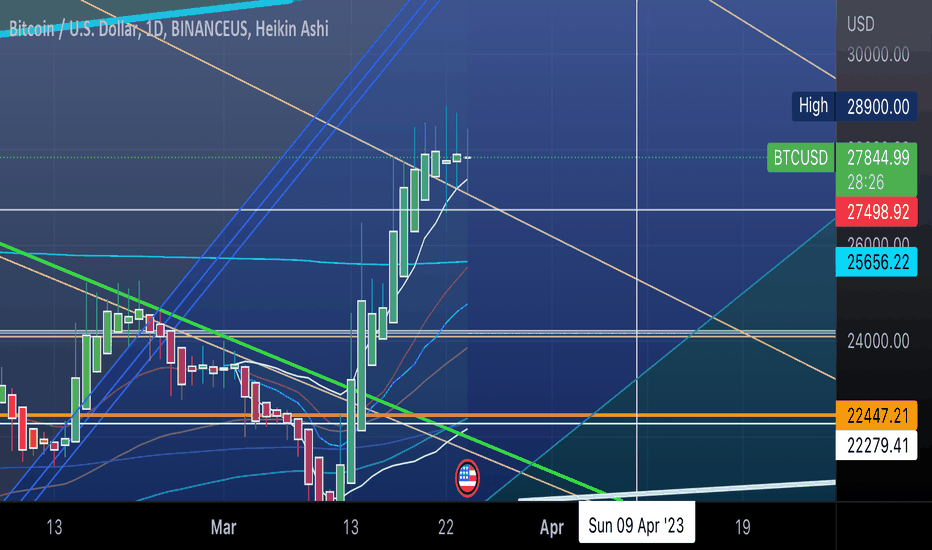932x550 pixels.
Task: Click the US economic event flag icon
Action: click(467, 478)
